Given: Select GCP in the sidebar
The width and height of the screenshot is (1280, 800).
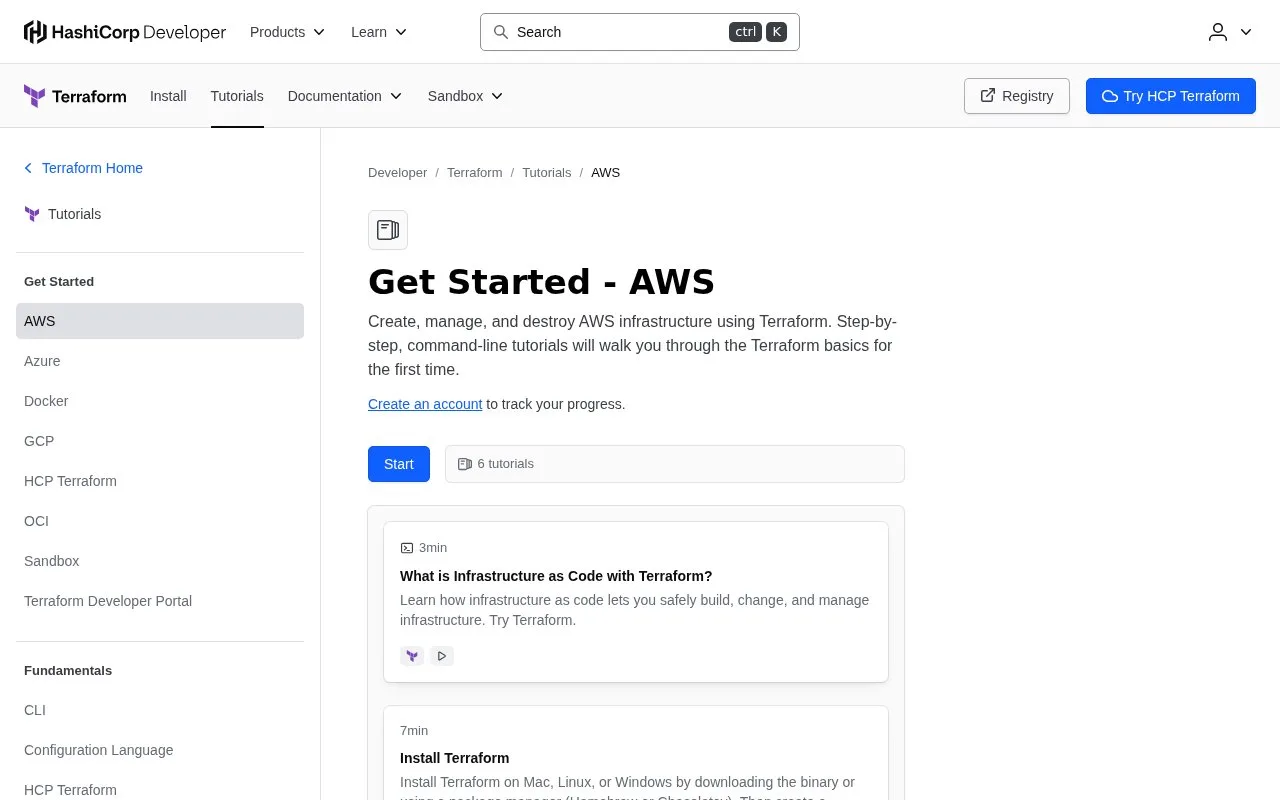Looking at the screenshot, I should click(160, 441).
